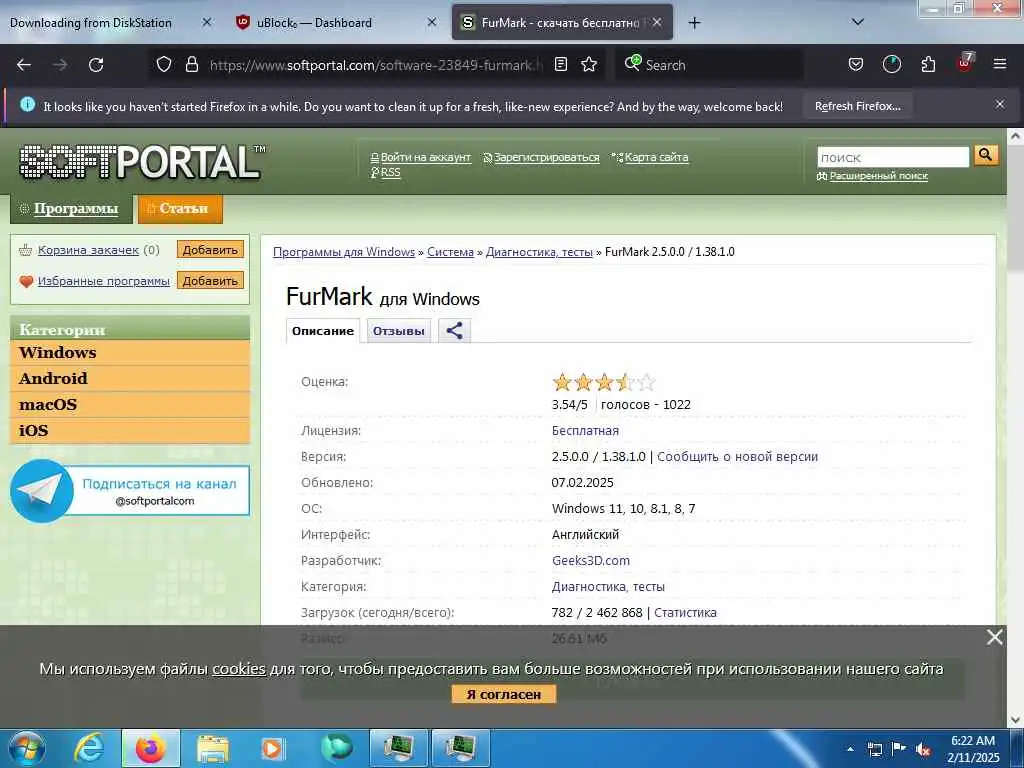This screenshot has width=1024, height=768.
Task: Open the Pocket save icon
Action: click(856, 65)
